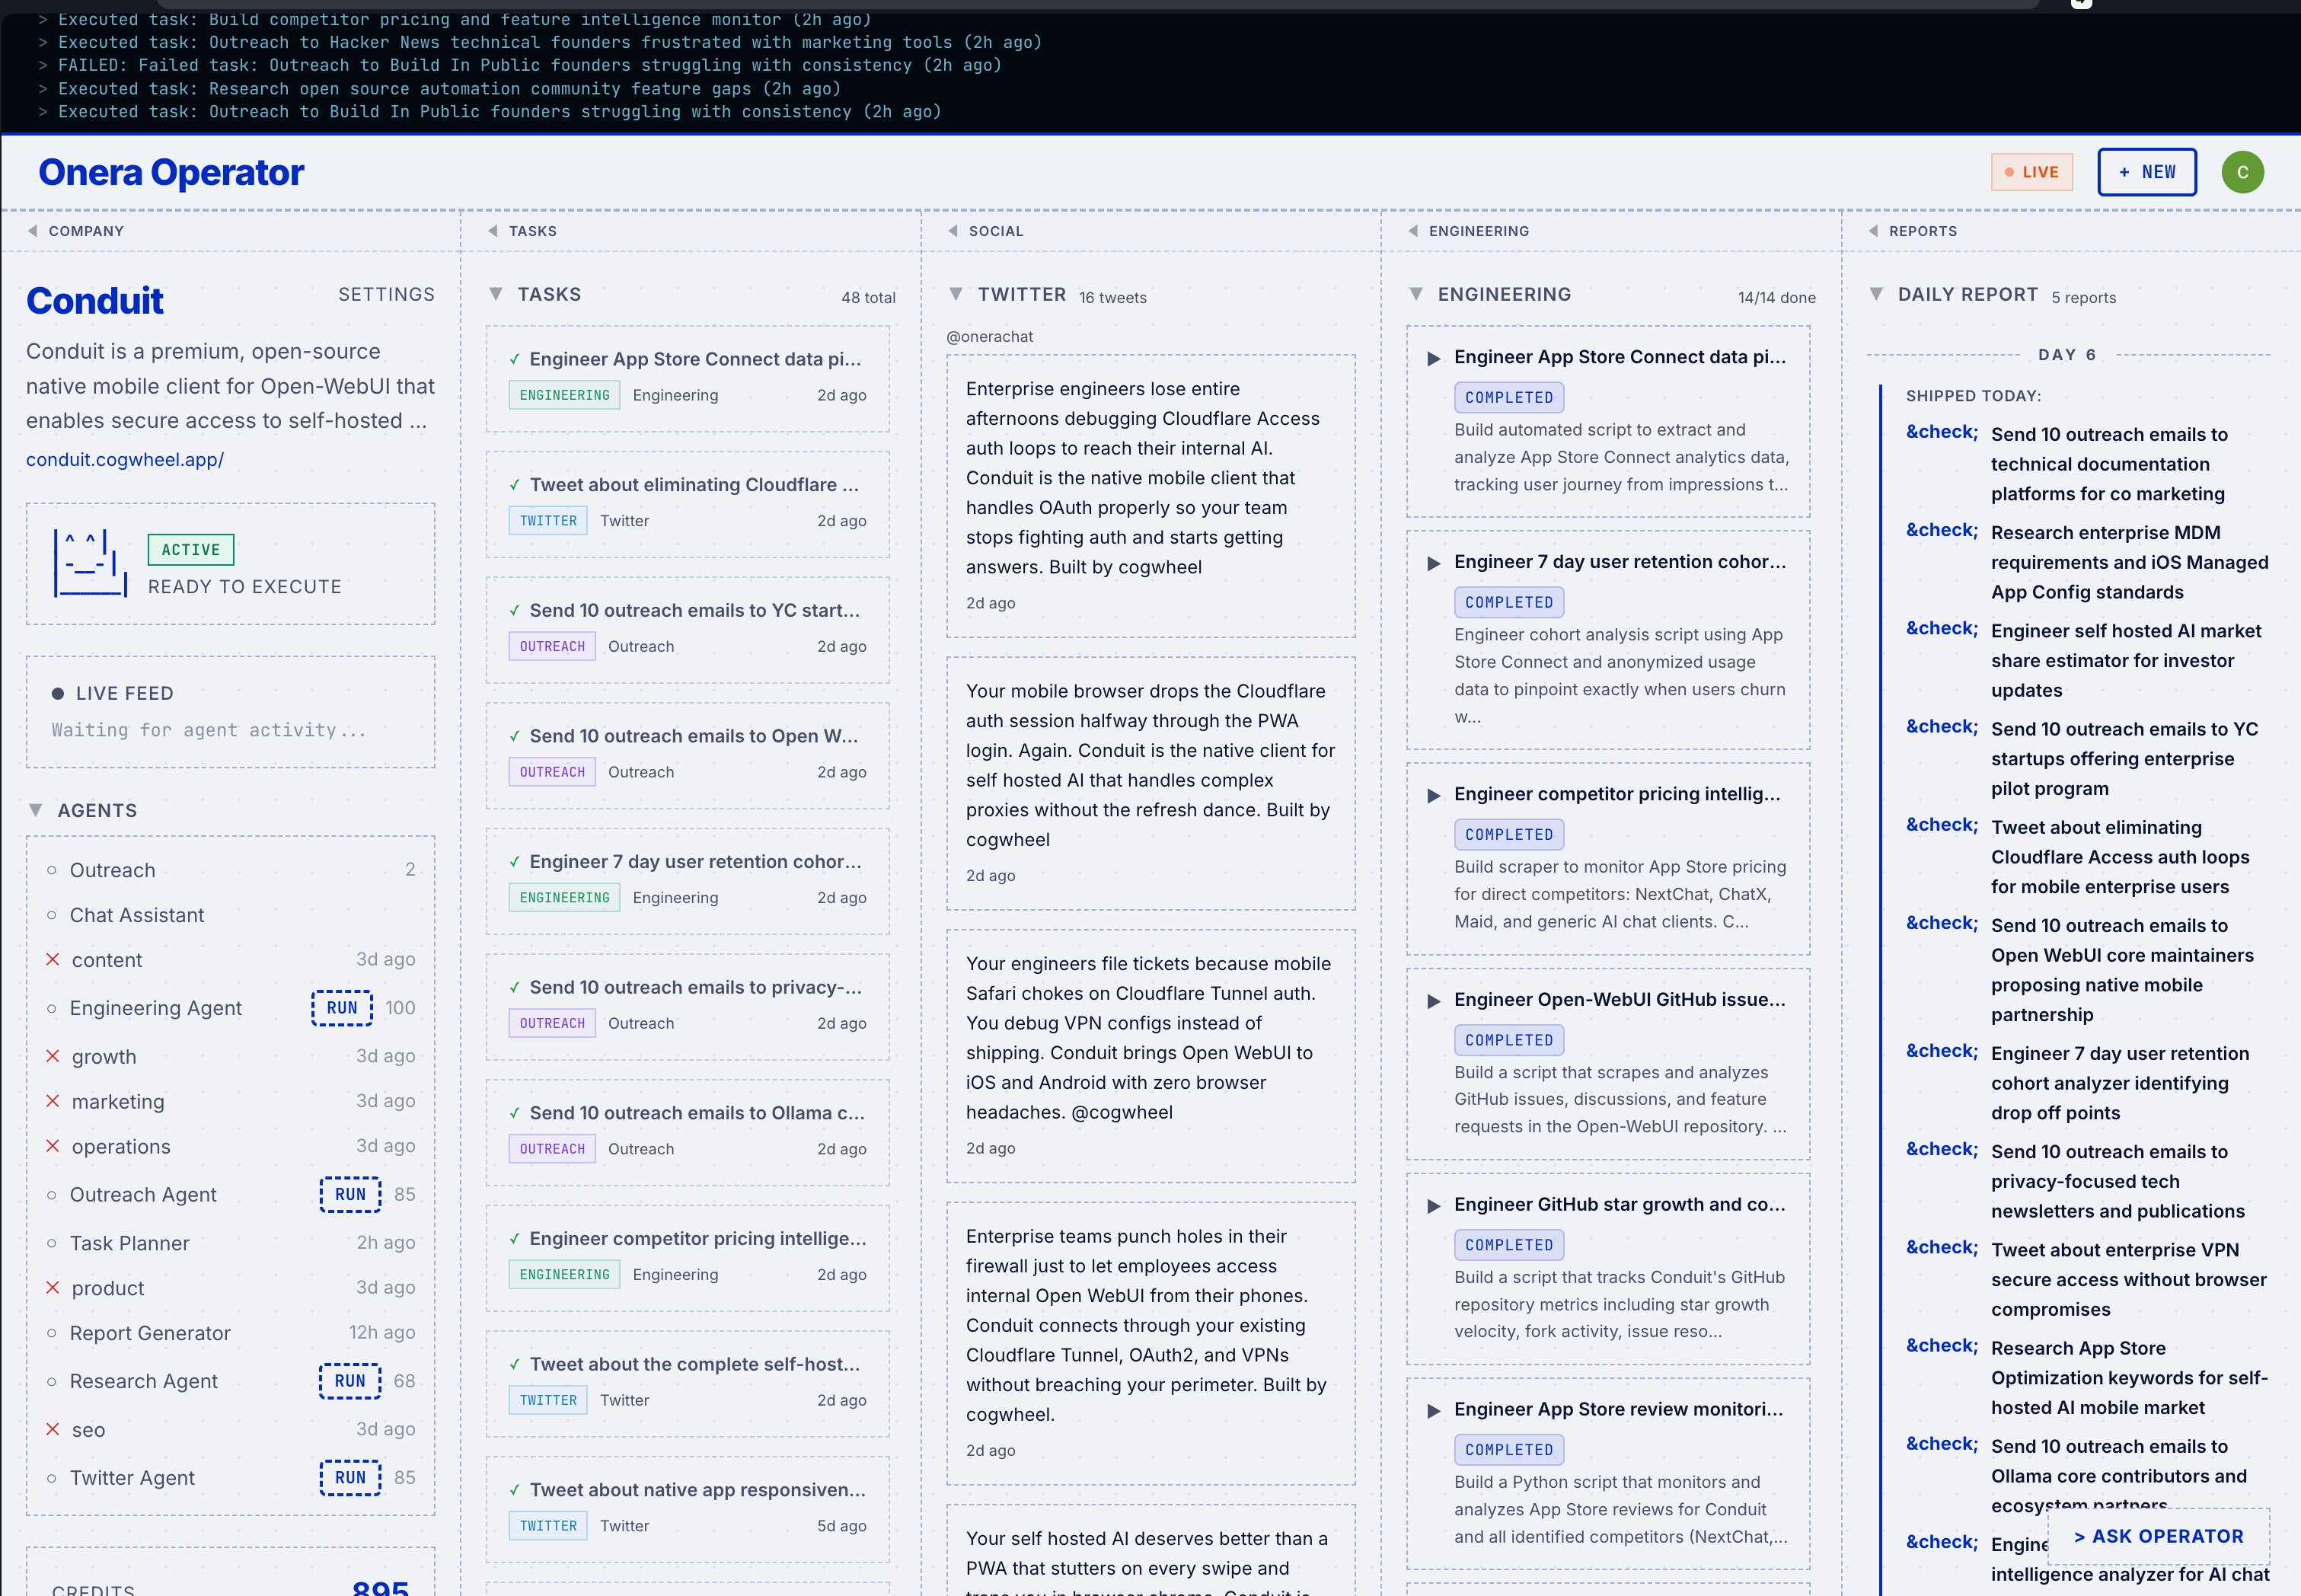This screenshot has width=2301, height=1596.
Task: Click the checkmark on the Tweet about eliminating Cloudflare task
Action: pos(514,485)
